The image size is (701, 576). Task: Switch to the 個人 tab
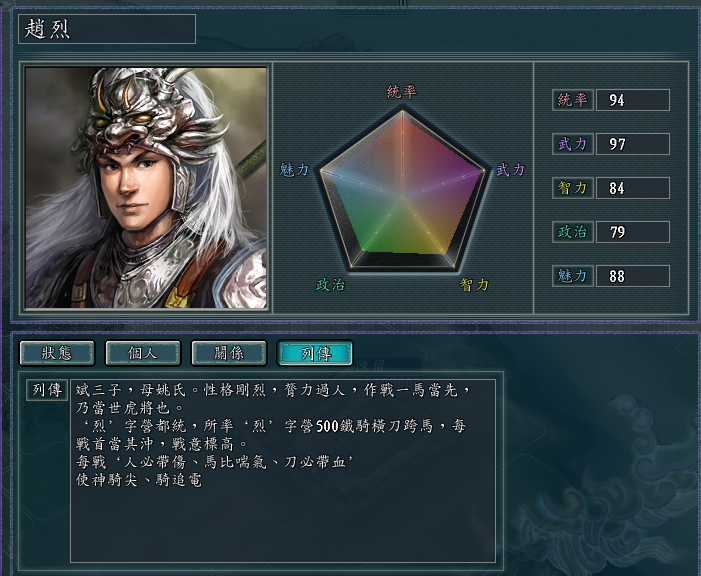[143, 353]
